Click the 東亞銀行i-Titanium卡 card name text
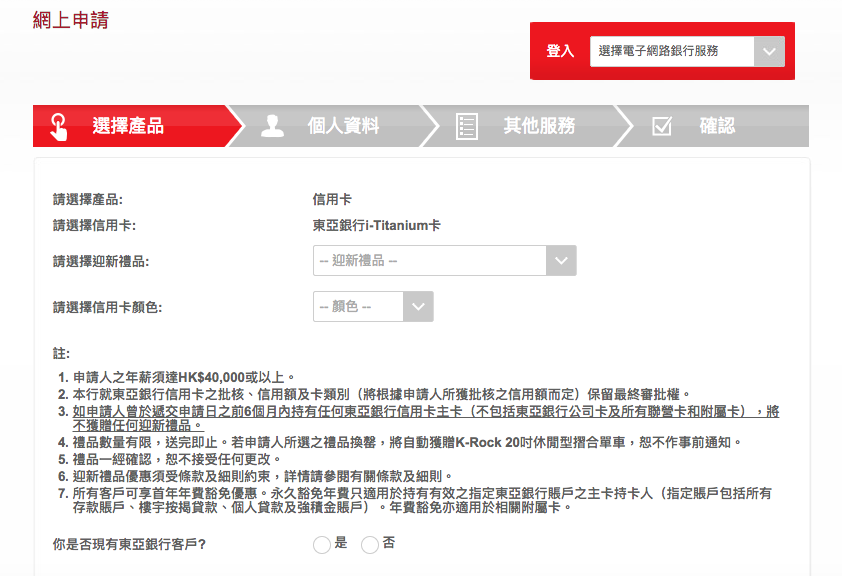The width and height of the screenshot is (842, 576). [376, 226]
